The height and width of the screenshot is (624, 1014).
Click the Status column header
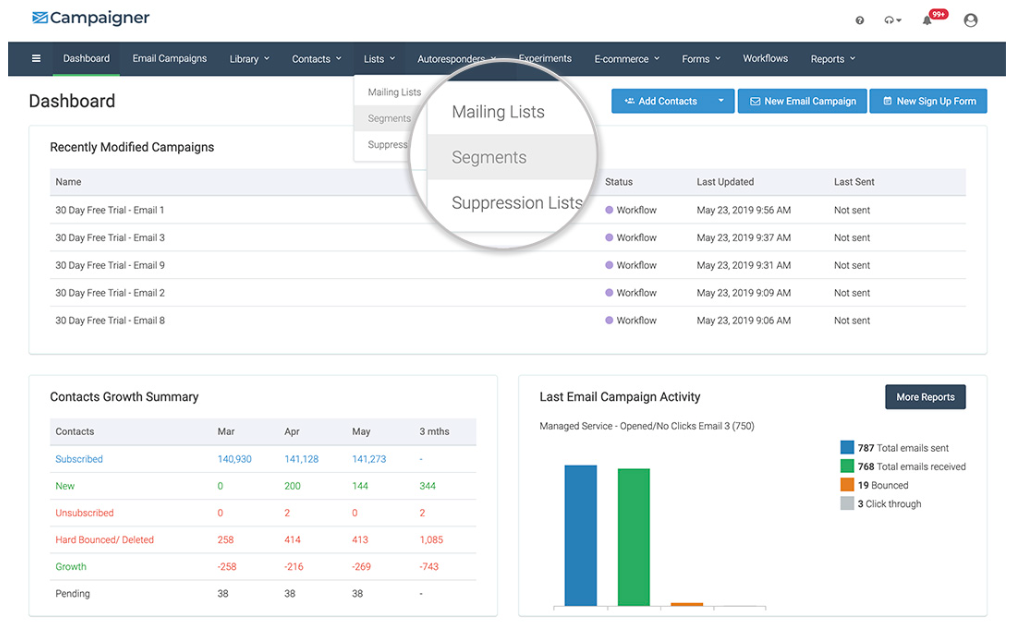[619, 182]
